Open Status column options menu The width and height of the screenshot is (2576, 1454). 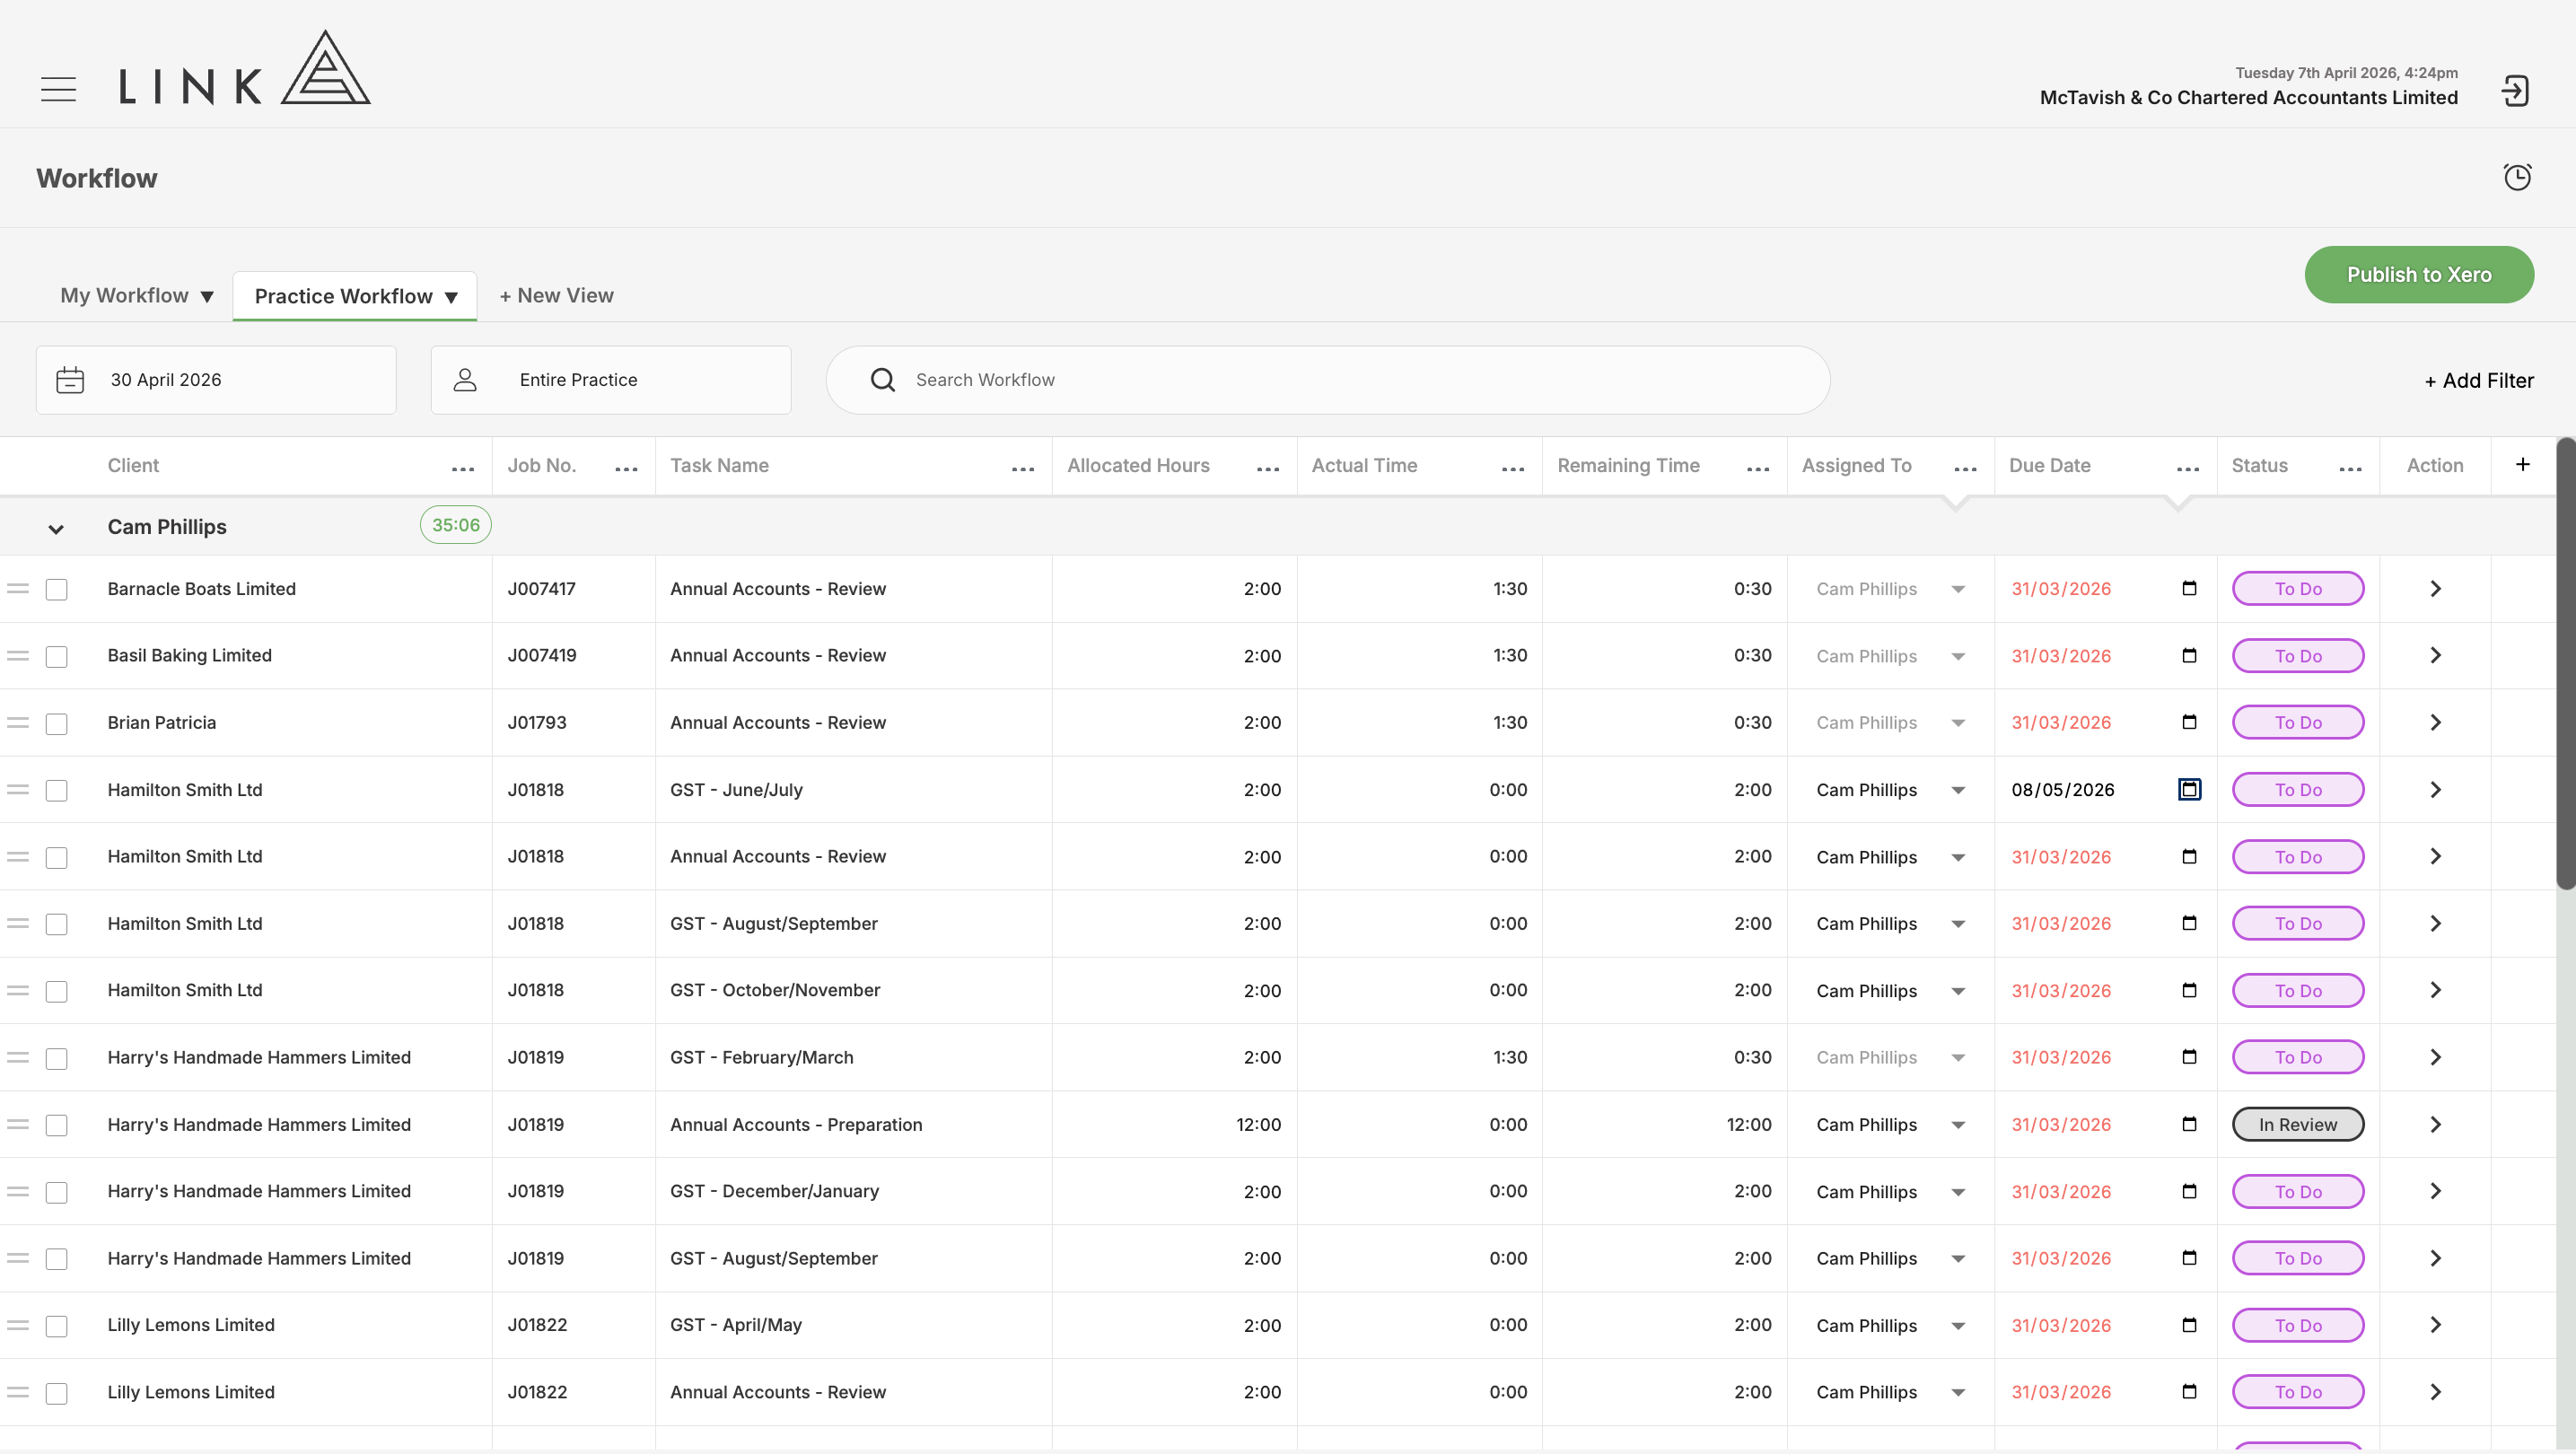(2351, 469)
